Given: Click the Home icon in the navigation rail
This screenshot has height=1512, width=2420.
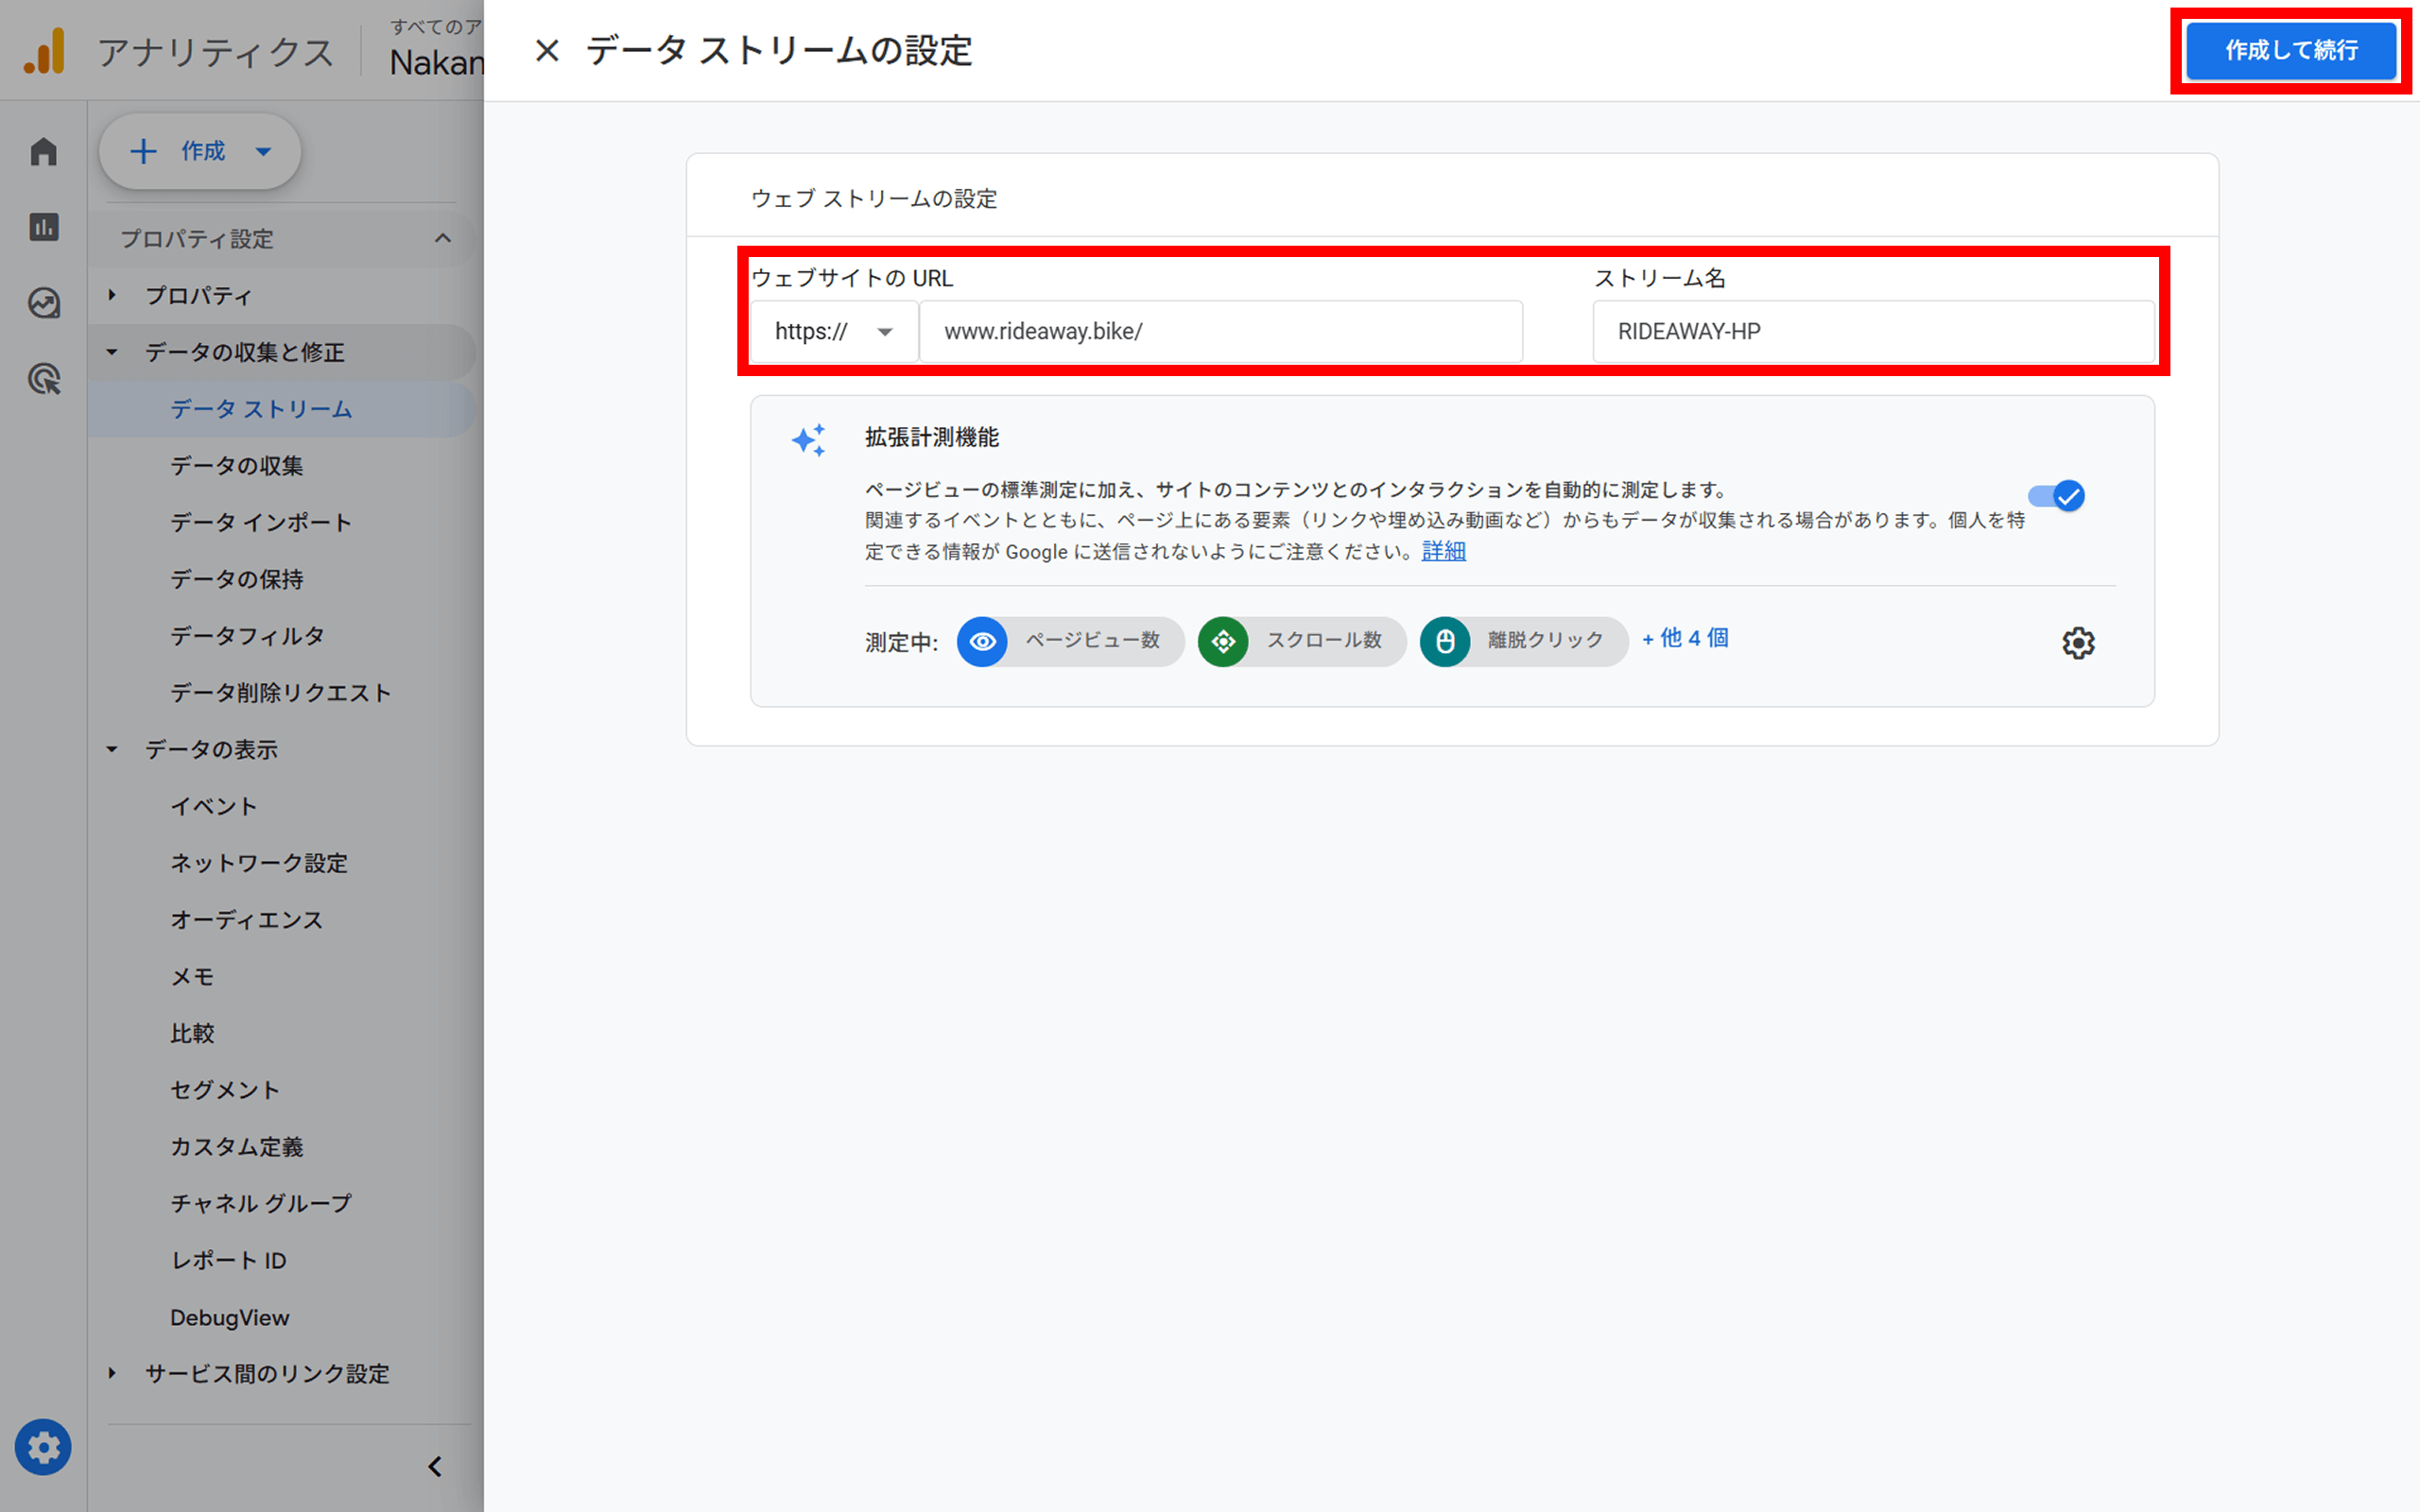Looking at the screenshot, I should click(x=43, y=151).
